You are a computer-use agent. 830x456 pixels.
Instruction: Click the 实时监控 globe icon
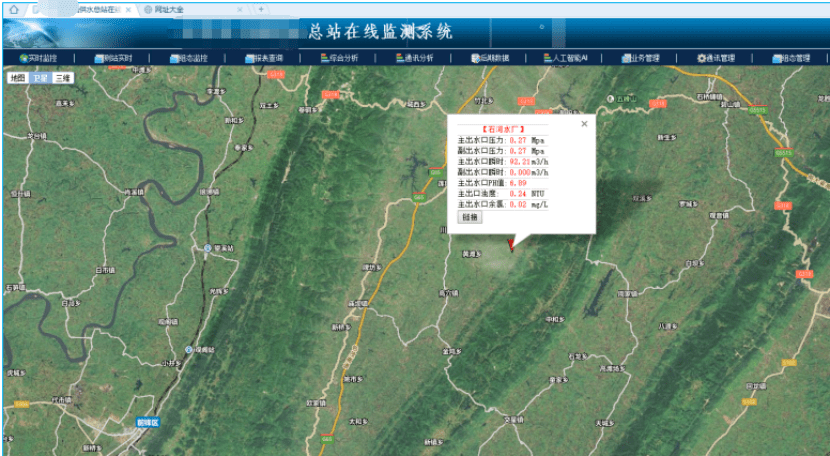tap(23, 59)
